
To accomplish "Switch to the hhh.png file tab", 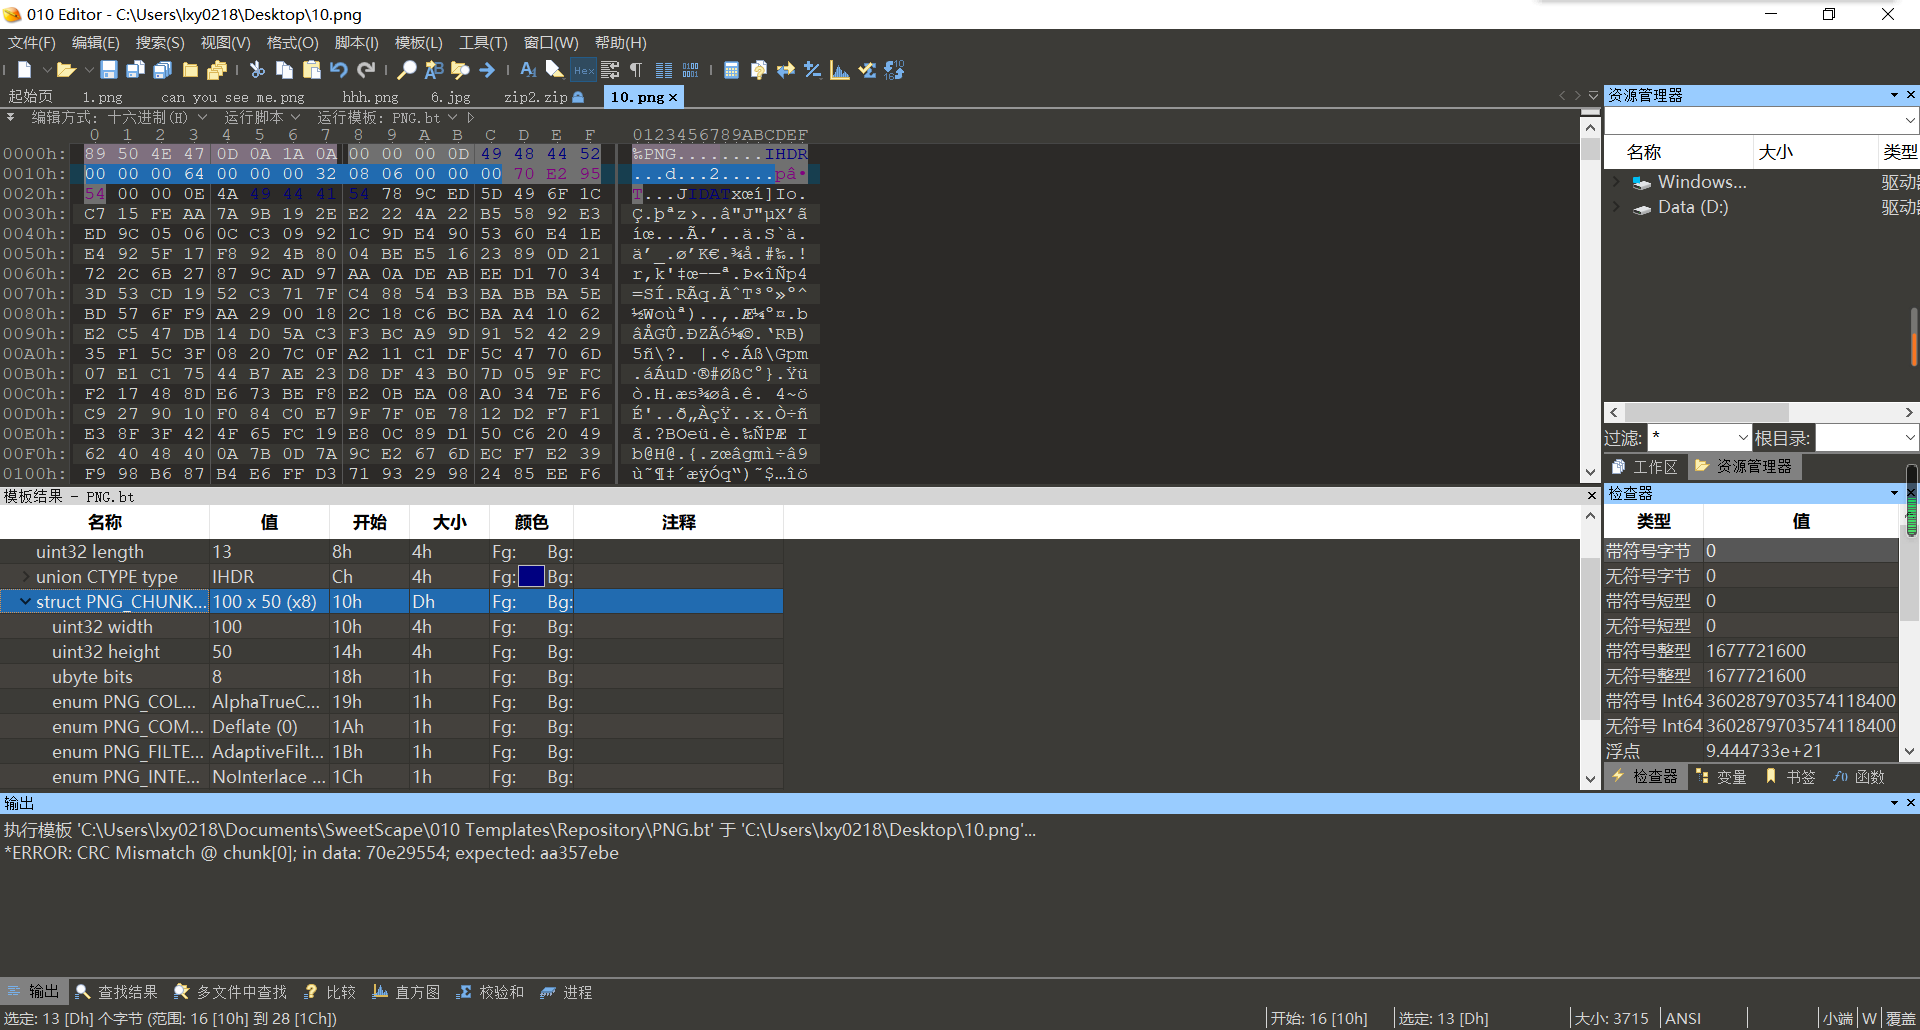I will (370, 97).
